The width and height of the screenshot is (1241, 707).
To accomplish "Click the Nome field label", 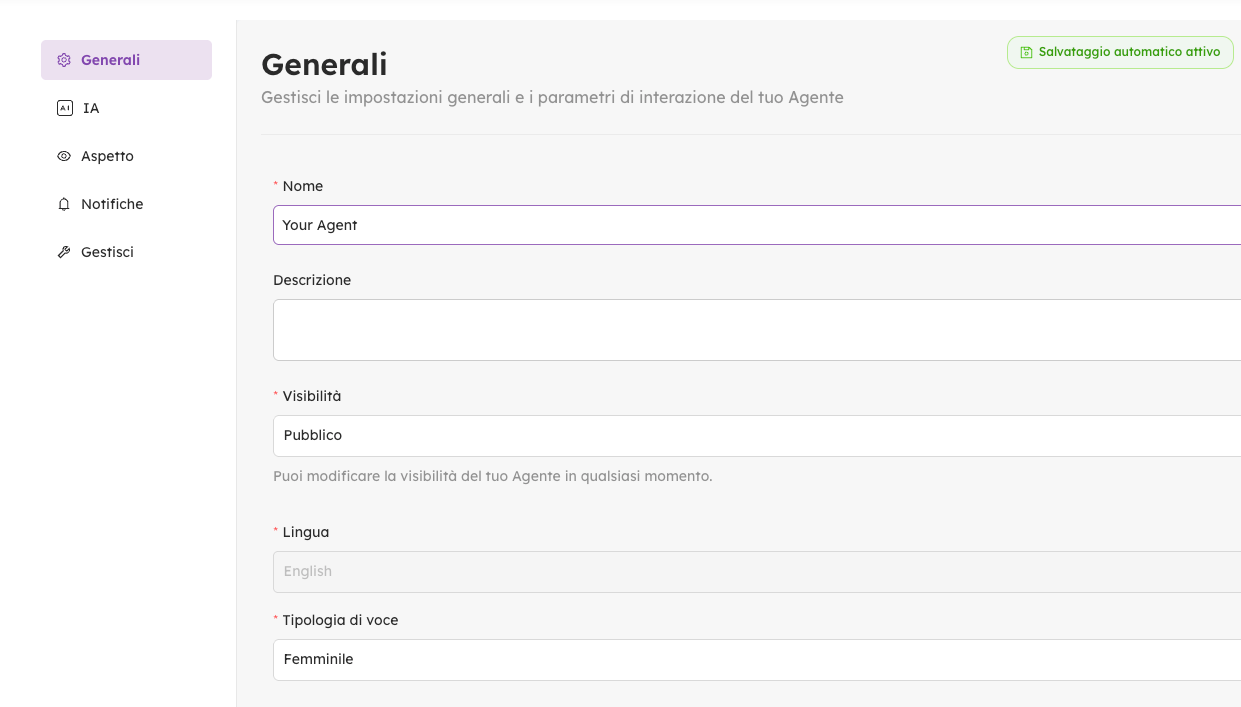I will pos(302,186).
